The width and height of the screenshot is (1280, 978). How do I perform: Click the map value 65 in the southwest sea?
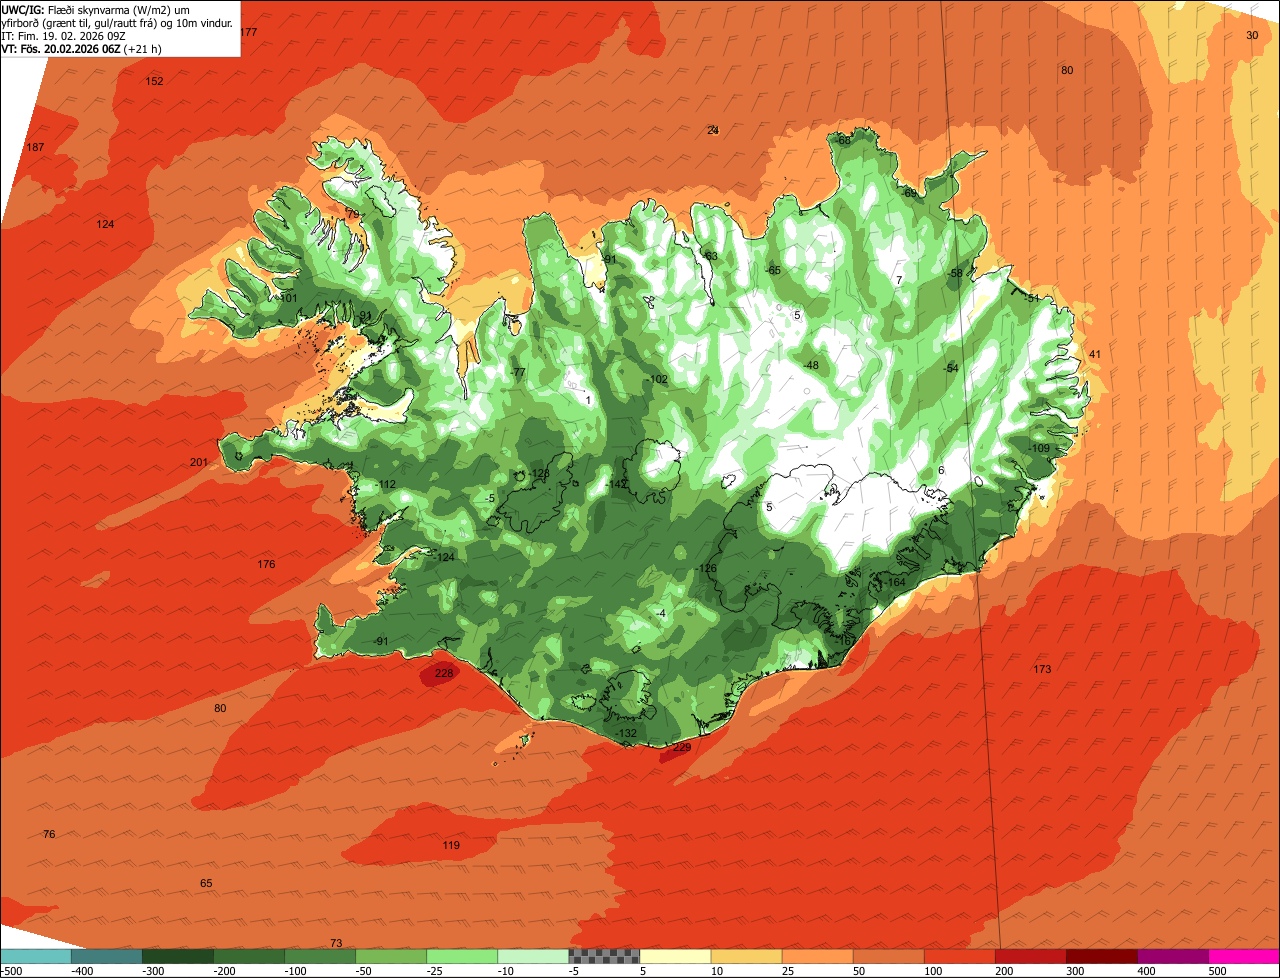[206, 883]
